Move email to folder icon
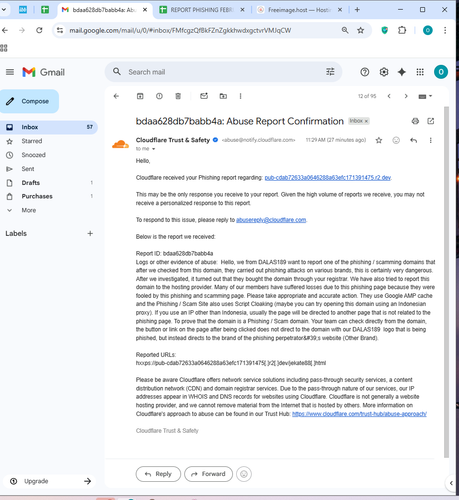 (223, 96)
